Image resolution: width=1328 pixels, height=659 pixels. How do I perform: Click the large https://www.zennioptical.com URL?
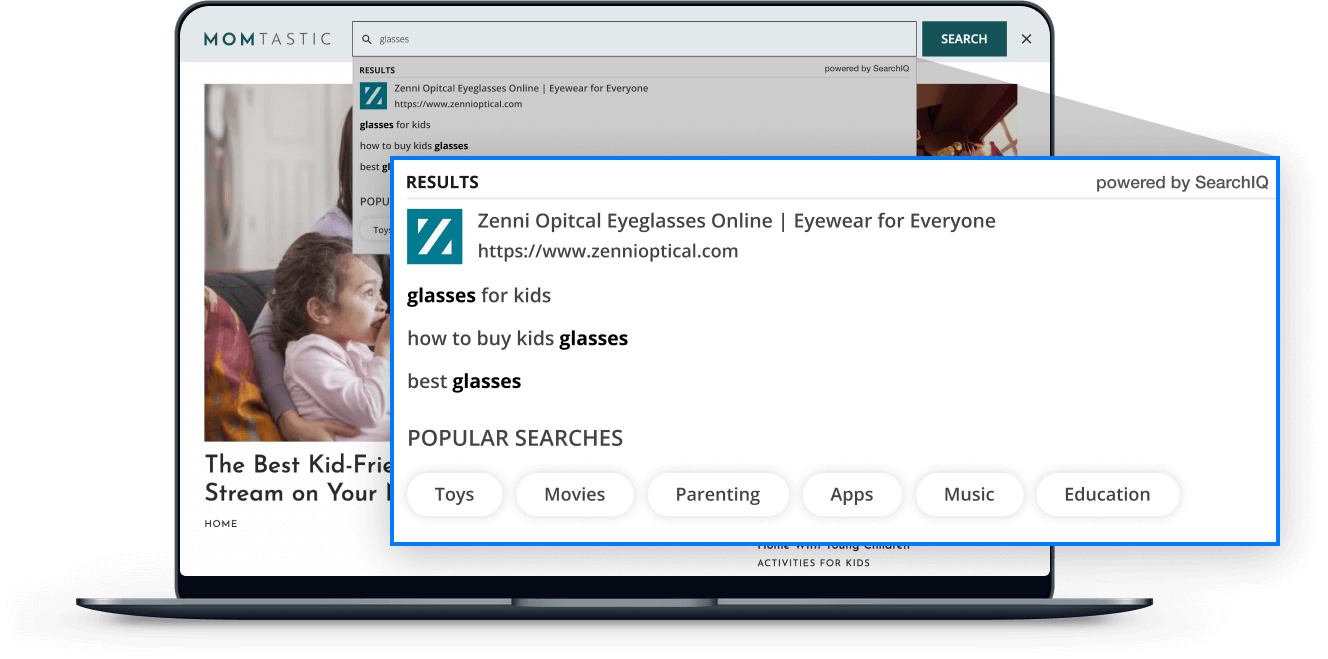pos(608,251)
